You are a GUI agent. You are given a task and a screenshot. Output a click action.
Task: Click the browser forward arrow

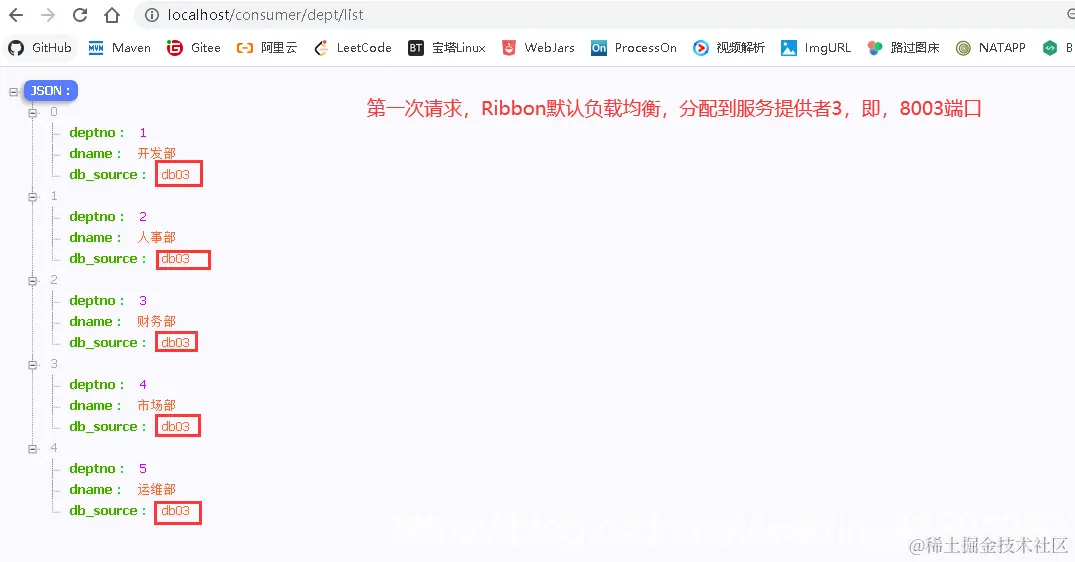pos(48,15)
